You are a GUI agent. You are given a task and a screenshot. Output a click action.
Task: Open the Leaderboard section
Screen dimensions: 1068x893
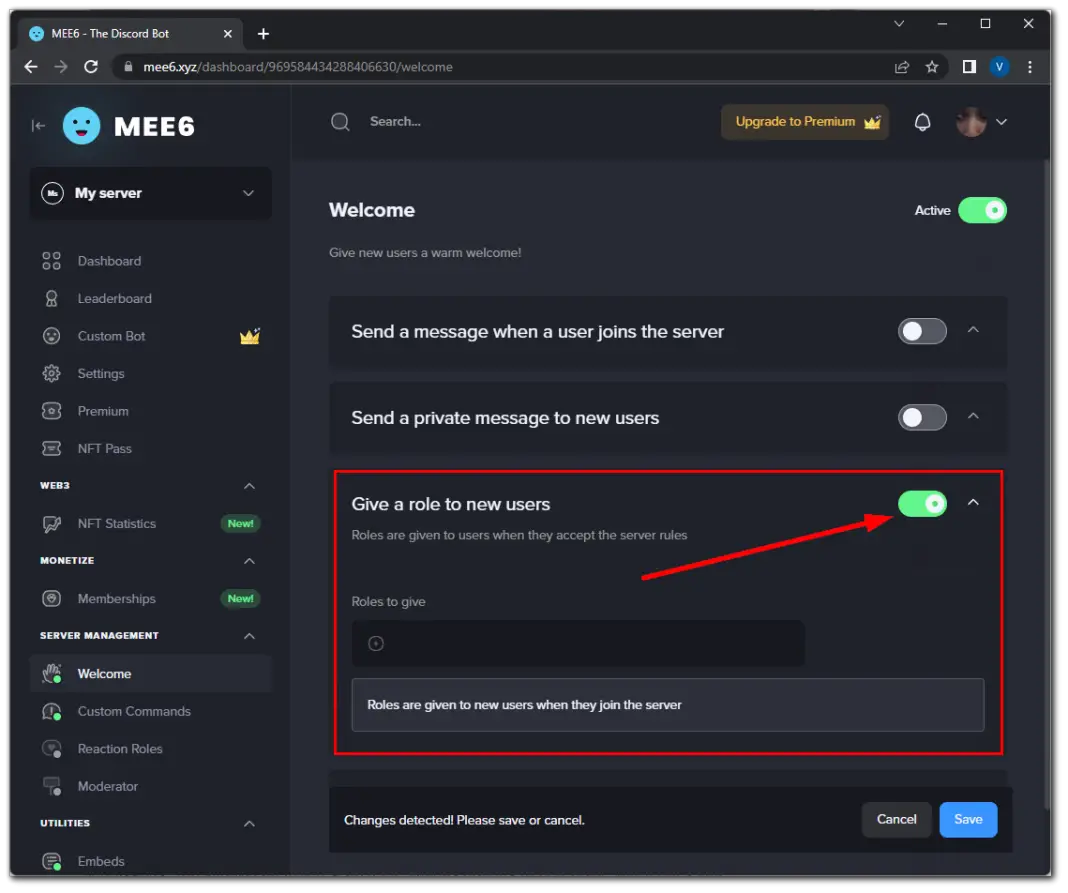coord(115,298)
